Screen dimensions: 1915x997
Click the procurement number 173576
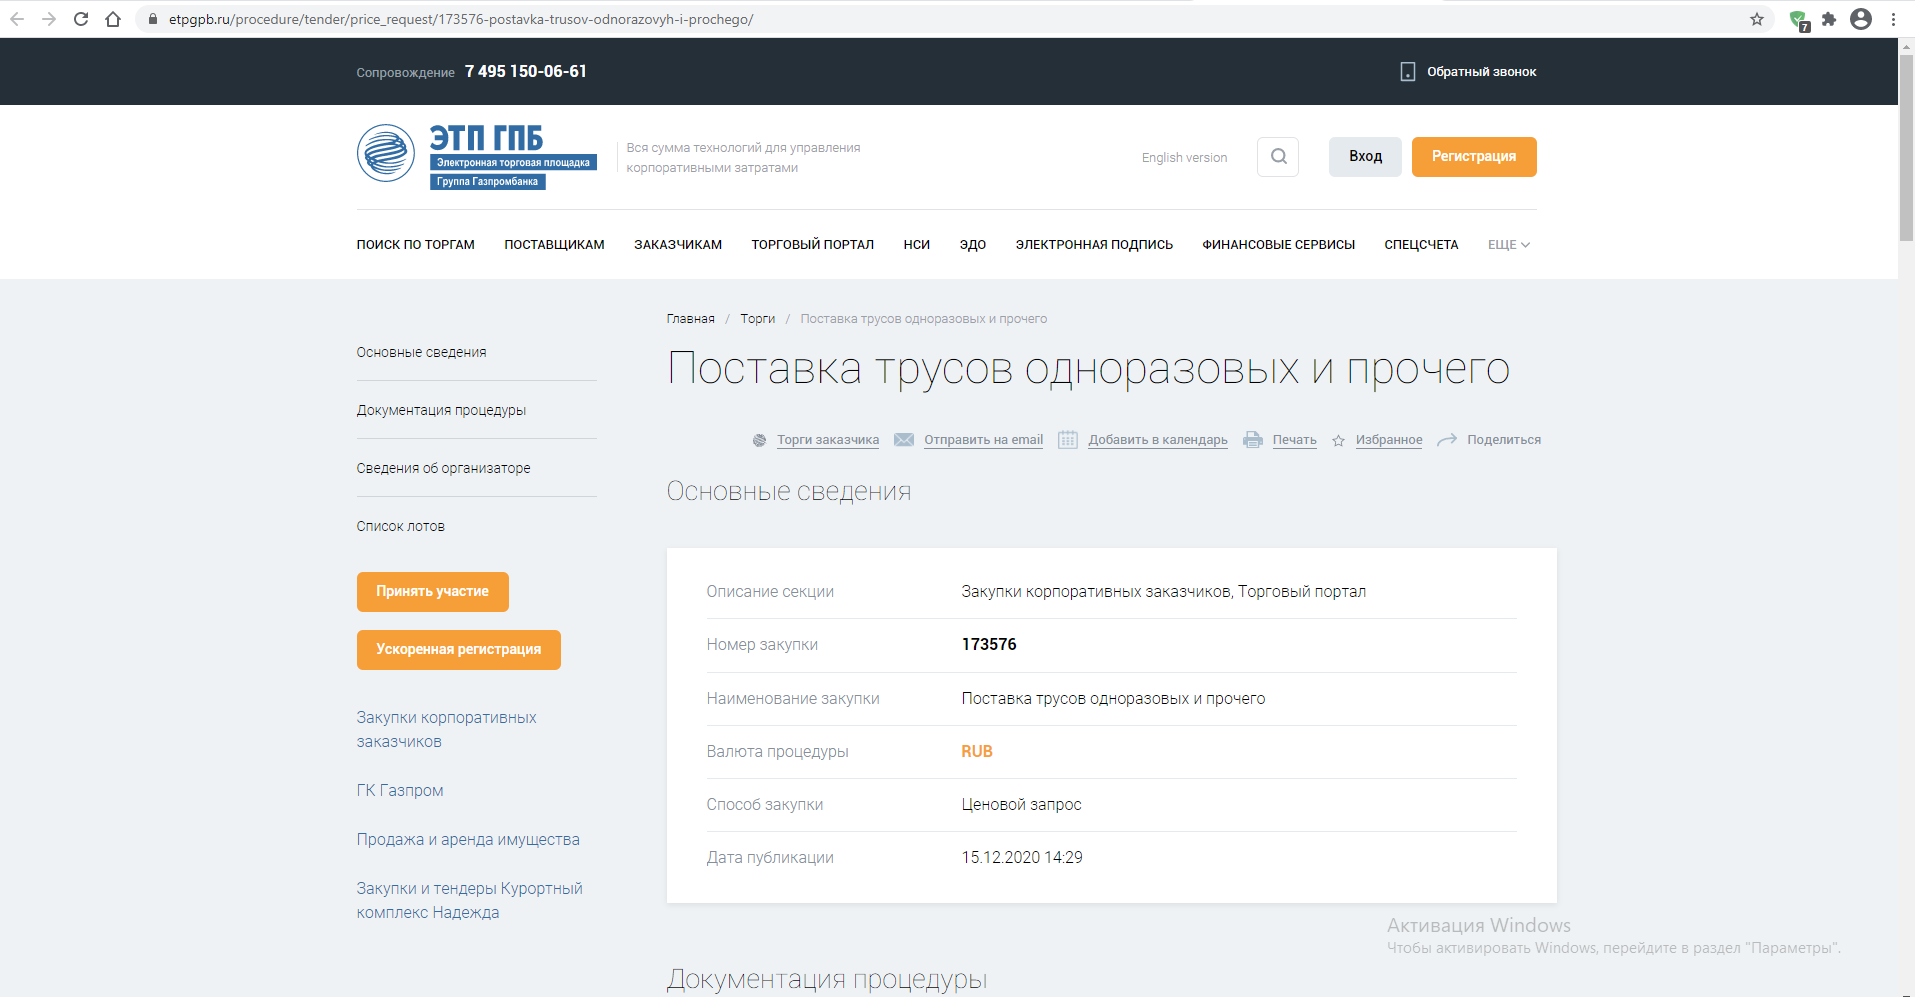point(989,645)
